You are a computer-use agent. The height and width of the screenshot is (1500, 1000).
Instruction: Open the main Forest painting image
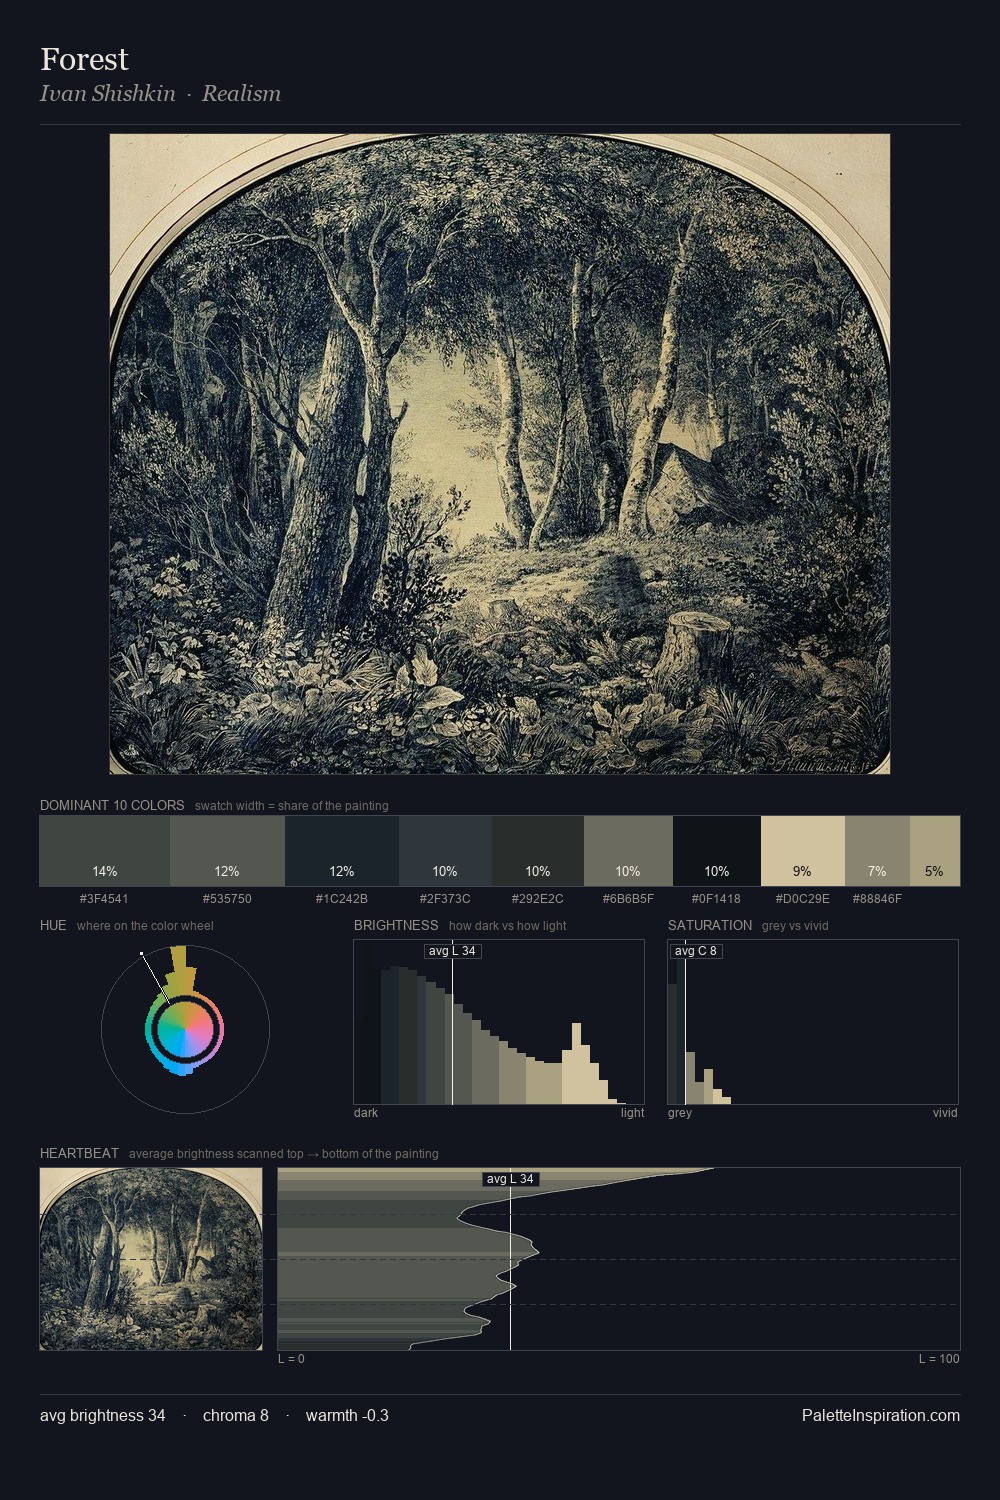pyautogui.click(x=500, y=454)
